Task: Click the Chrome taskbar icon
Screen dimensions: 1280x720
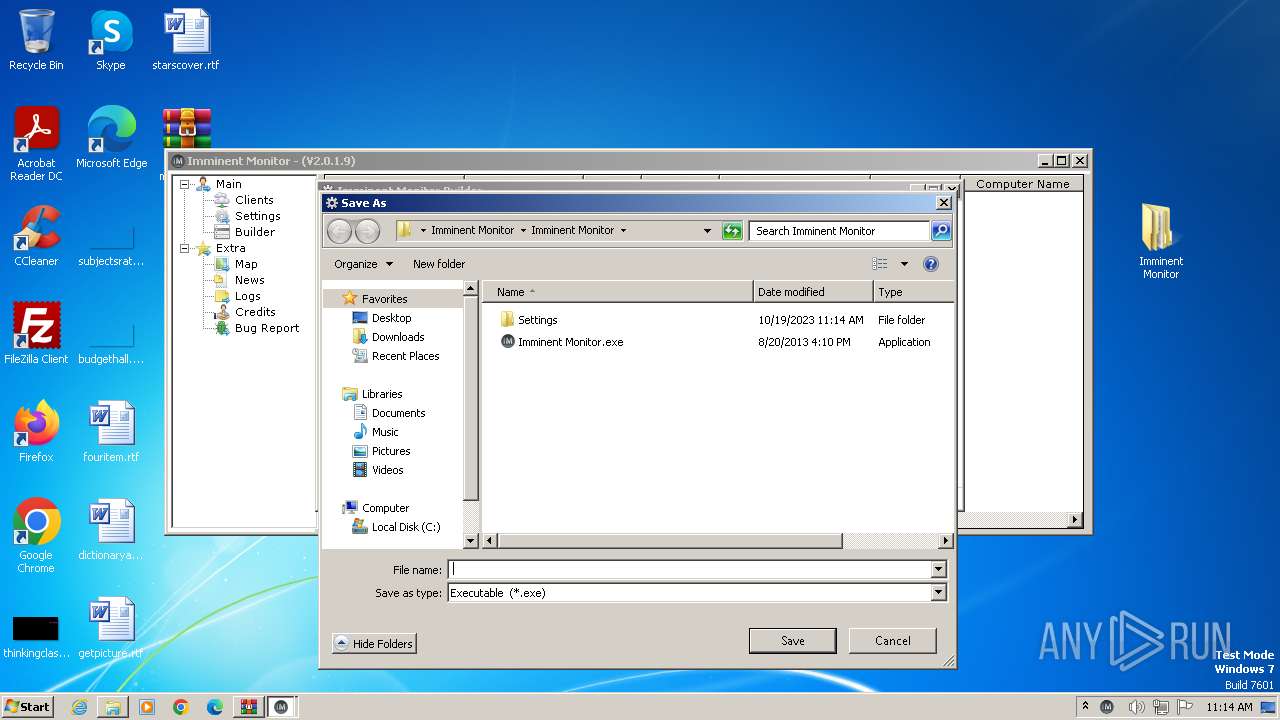Action: coord(181,707)
